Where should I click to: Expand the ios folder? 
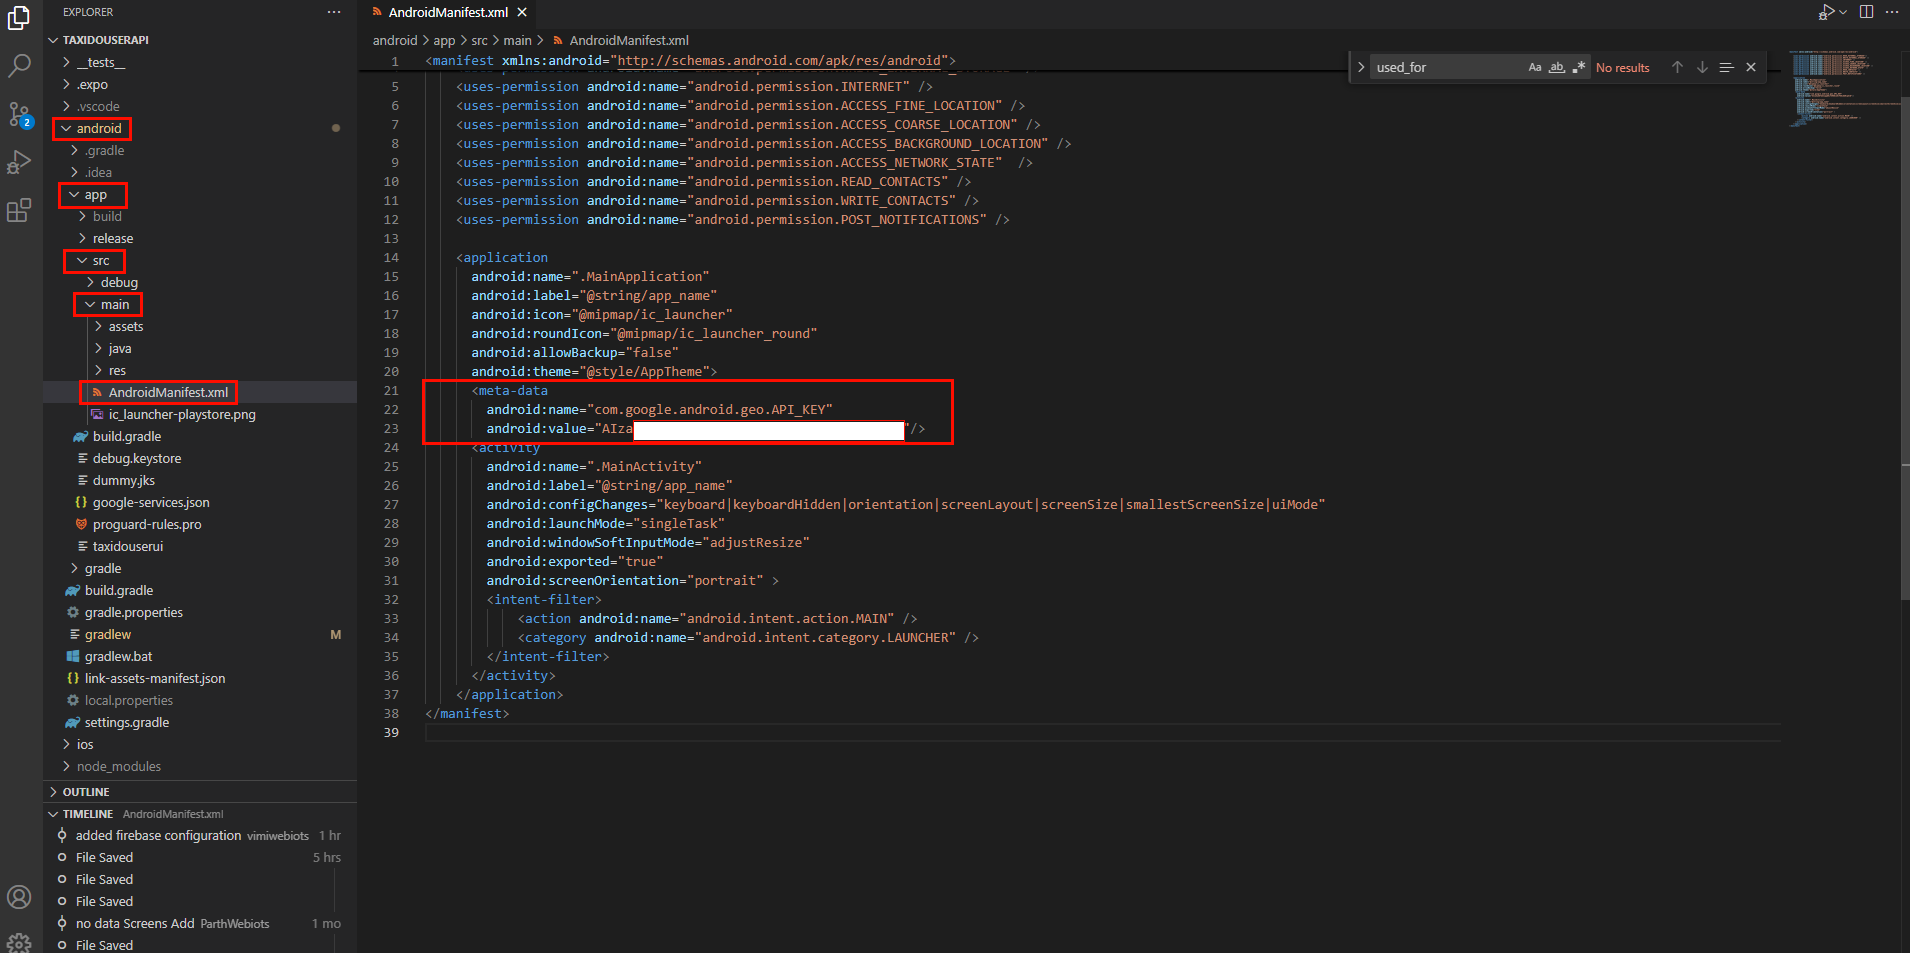[85, 744]
